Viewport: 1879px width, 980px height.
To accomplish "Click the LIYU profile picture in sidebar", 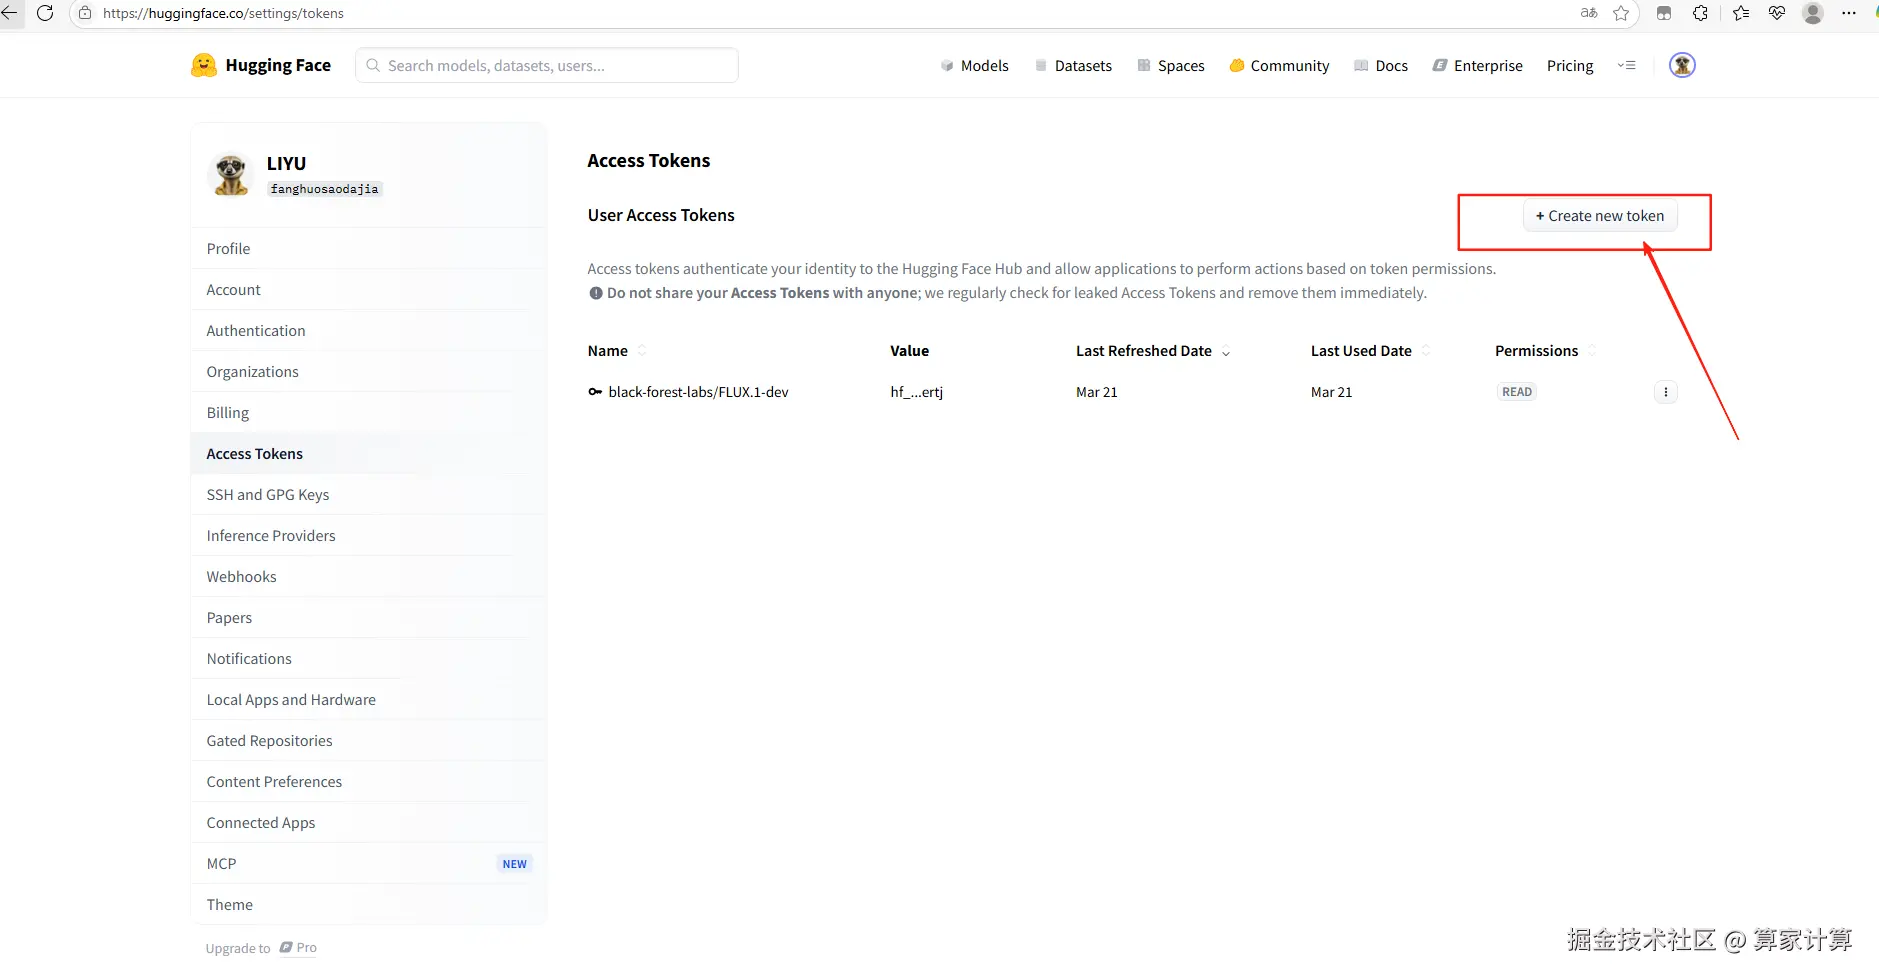I will click(x=231, y=174).
